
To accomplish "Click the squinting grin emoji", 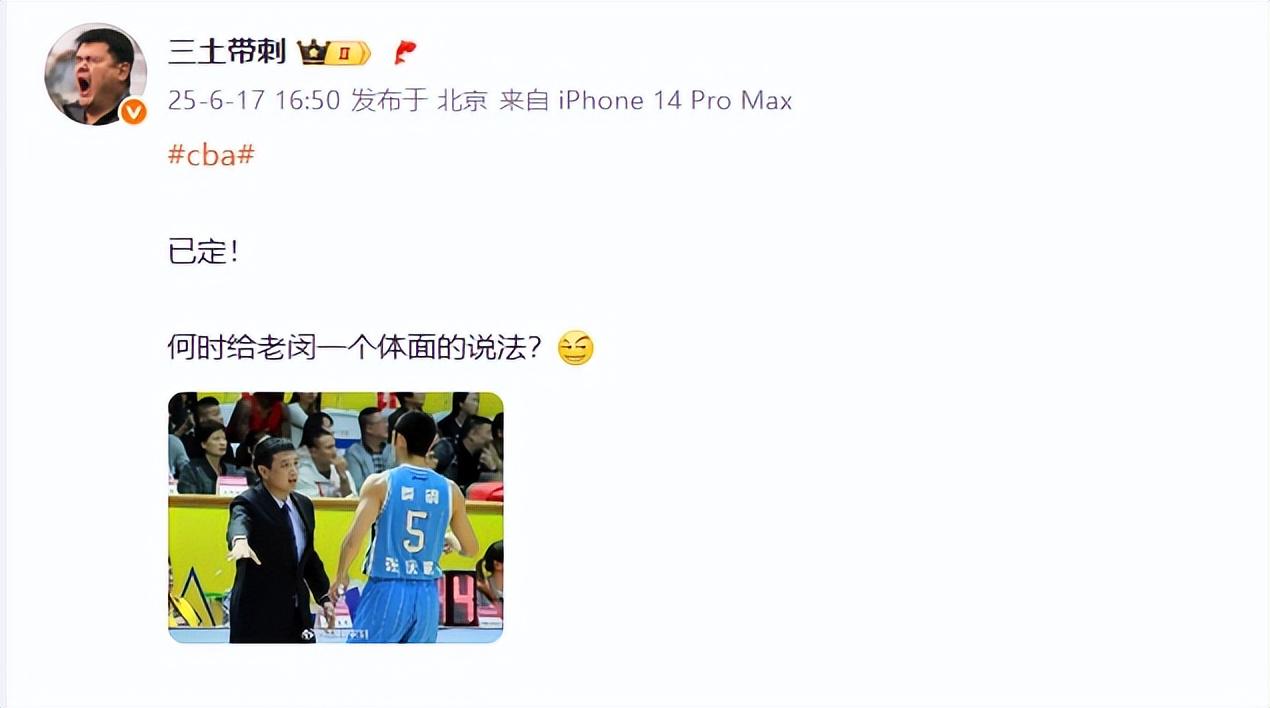I will pos(575,348).
